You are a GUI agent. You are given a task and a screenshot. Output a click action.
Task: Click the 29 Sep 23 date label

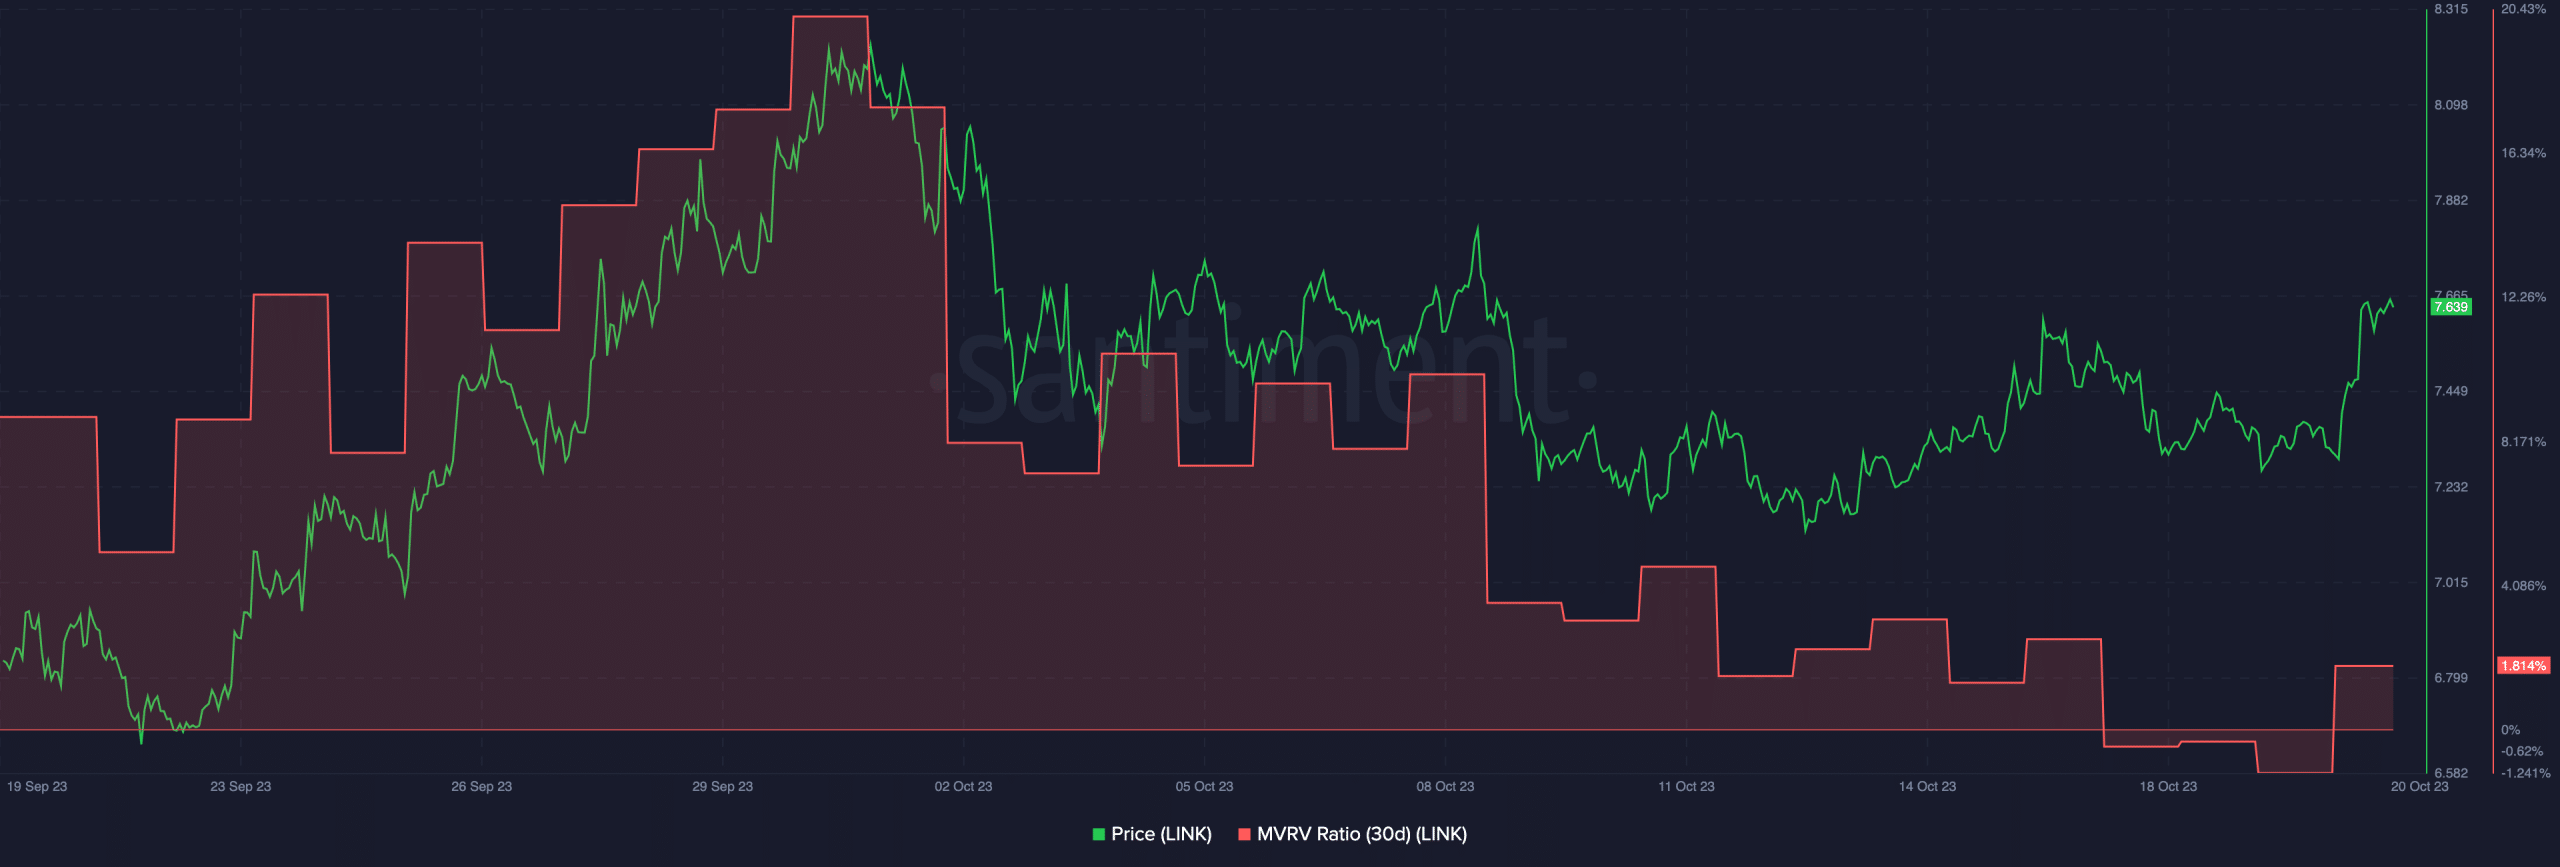point(723,787)
